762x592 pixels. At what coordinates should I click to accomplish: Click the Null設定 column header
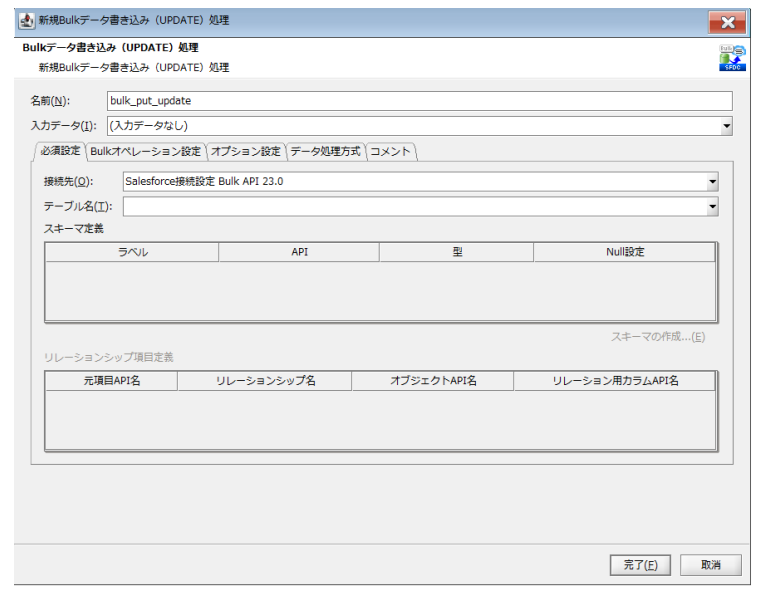click(624, 252)
